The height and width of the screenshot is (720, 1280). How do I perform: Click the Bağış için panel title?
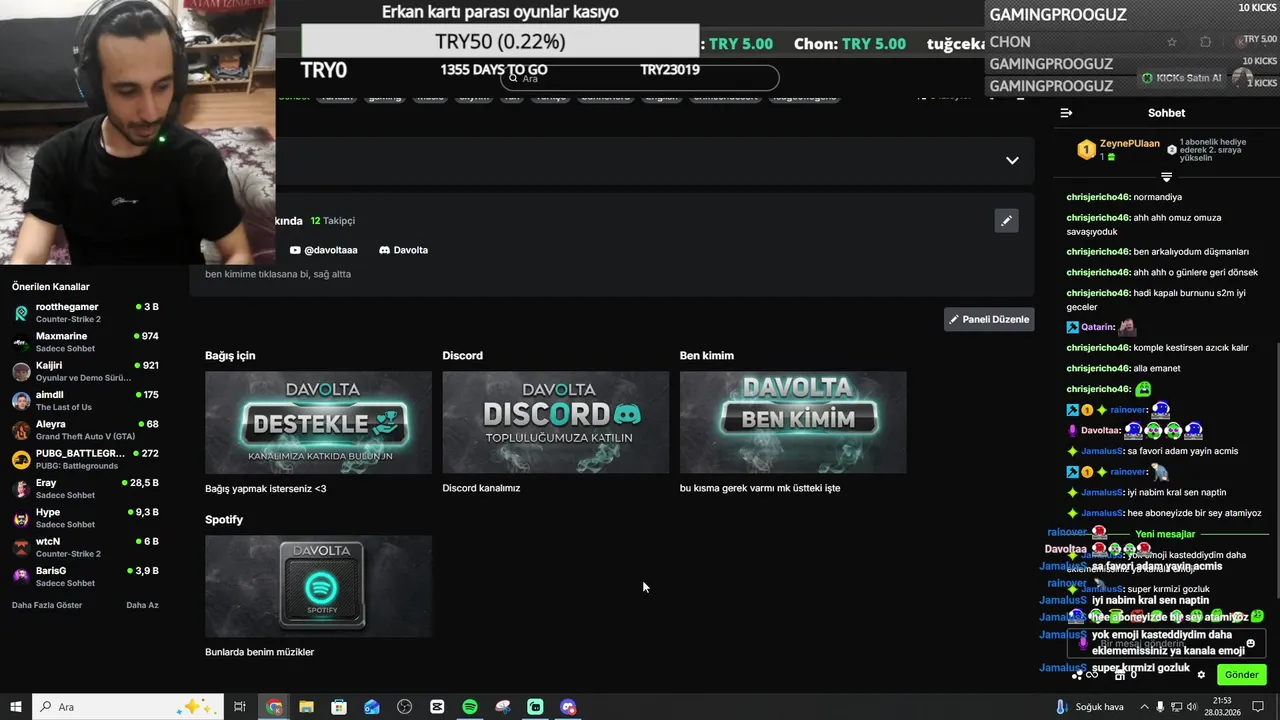[230, 355]
